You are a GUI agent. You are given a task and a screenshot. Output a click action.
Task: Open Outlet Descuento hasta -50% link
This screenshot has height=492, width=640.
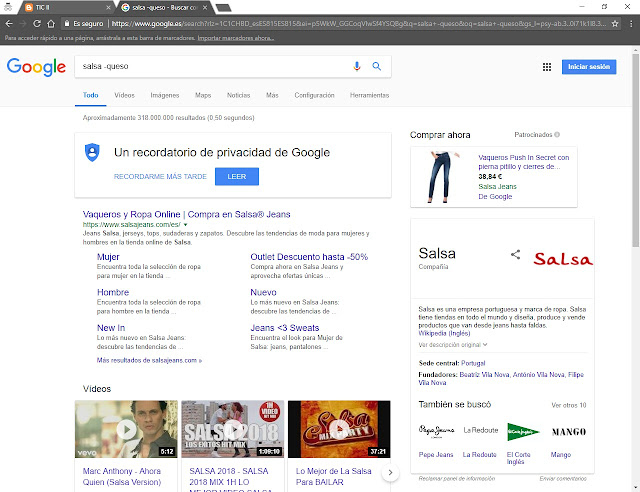pos(309,257)
